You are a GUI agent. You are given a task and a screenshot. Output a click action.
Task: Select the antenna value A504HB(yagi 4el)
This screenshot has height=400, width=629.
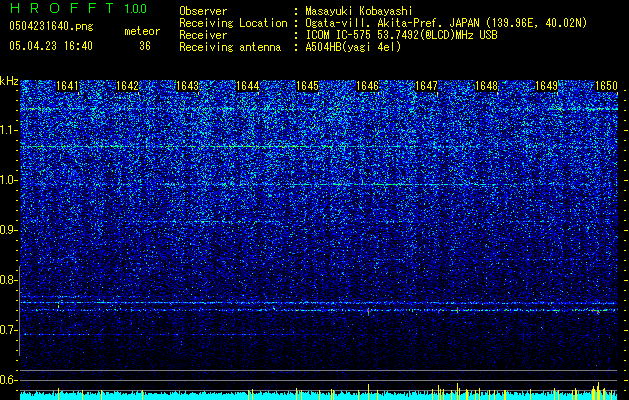353,47
